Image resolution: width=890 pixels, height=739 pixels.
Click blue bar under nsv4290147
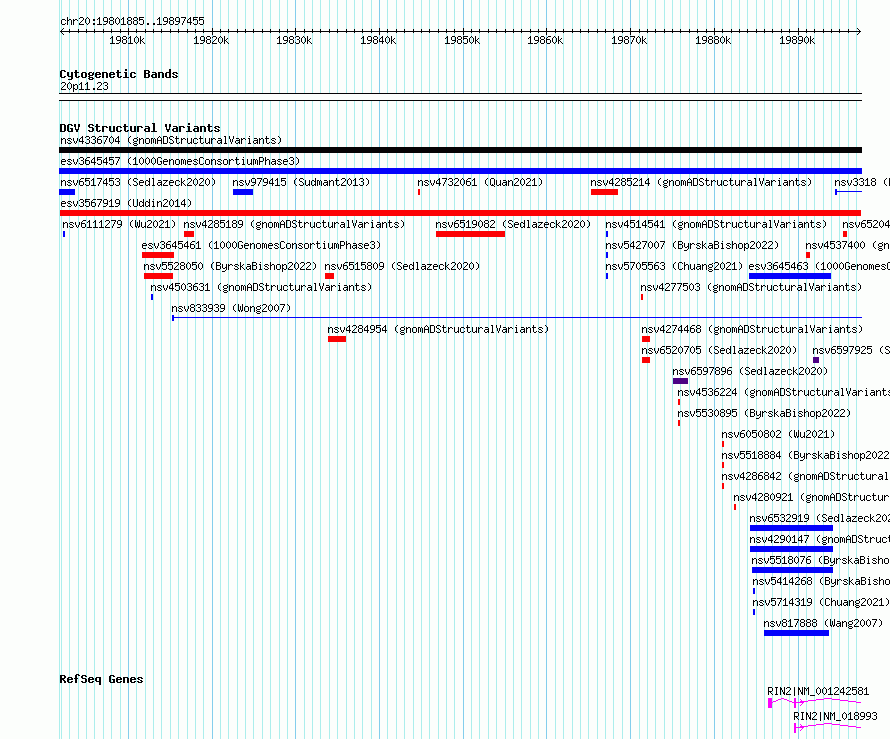(x=791, y=549)
